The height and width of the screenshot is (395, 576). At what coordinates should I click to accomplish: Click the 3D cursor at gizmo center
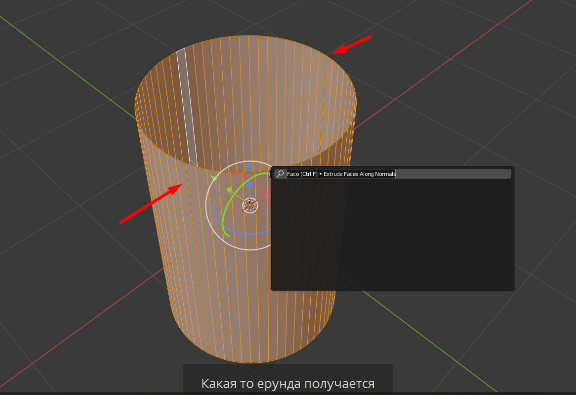250,205
